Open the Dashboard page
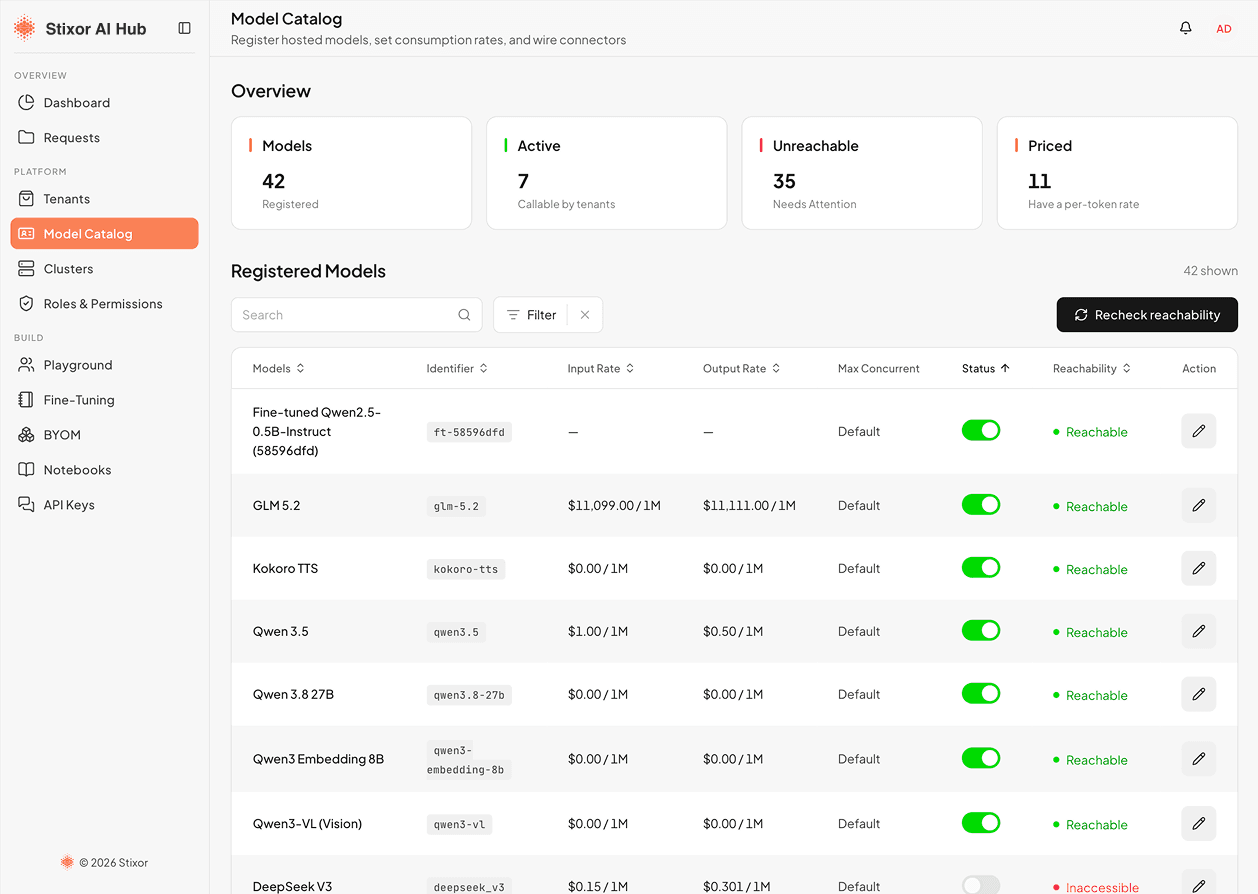 pyautogui.click(x=104, y=103)
